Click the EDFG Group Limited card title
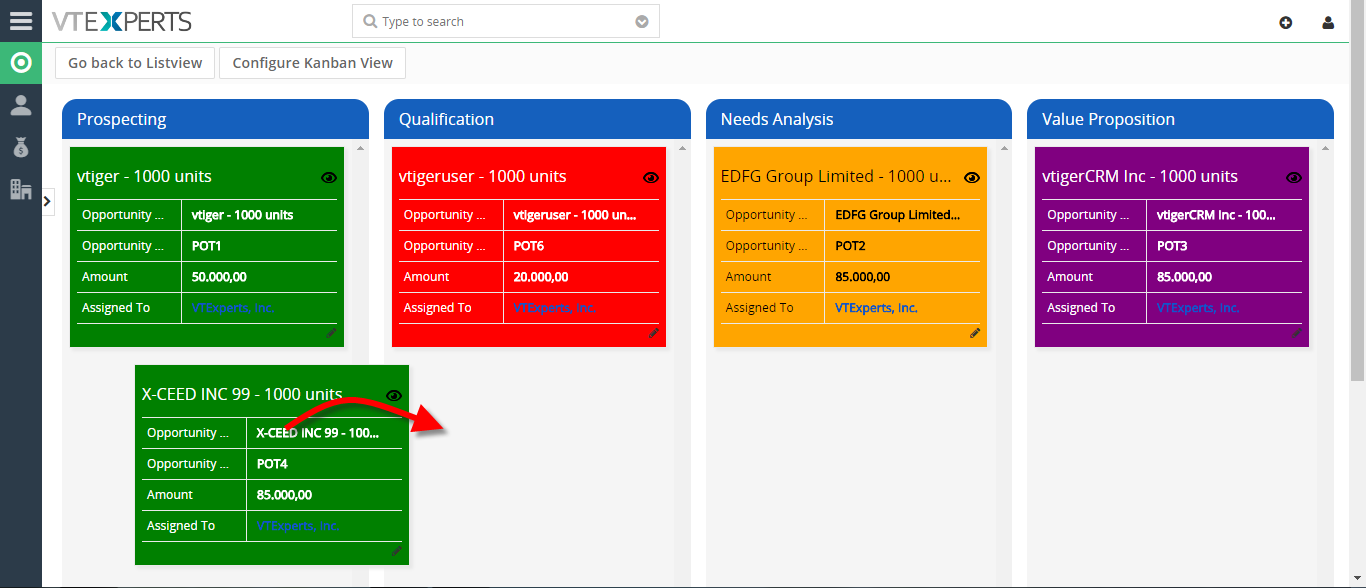This screenshot has width=1366, height=588. (836, 176)
